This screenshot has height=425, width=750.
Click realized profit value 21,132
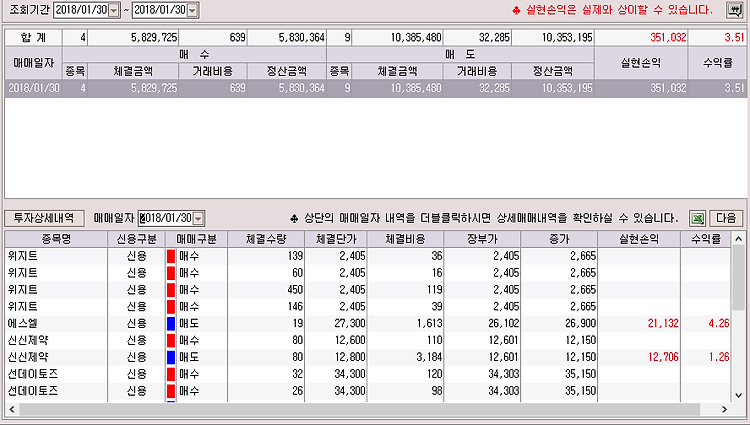pos(663,324)
